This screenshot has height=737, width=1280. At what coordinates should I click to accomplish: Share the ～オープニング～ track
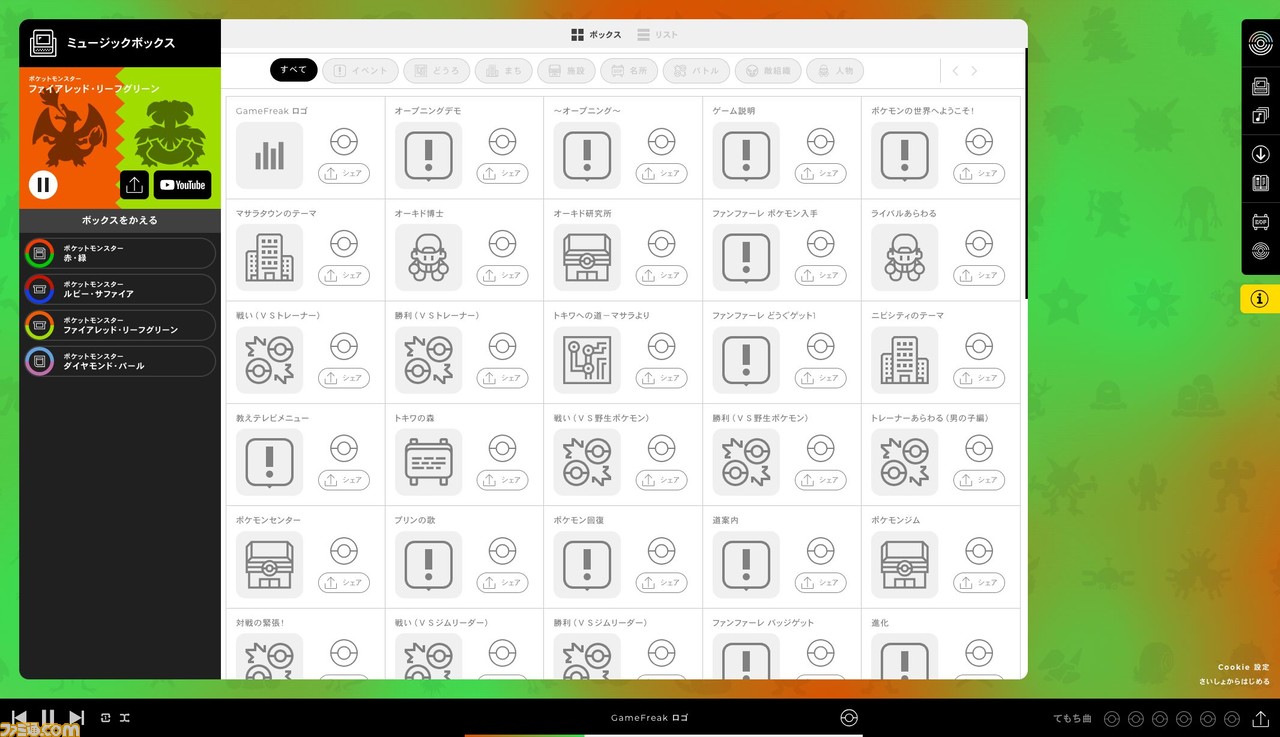[x=661, y=173]
